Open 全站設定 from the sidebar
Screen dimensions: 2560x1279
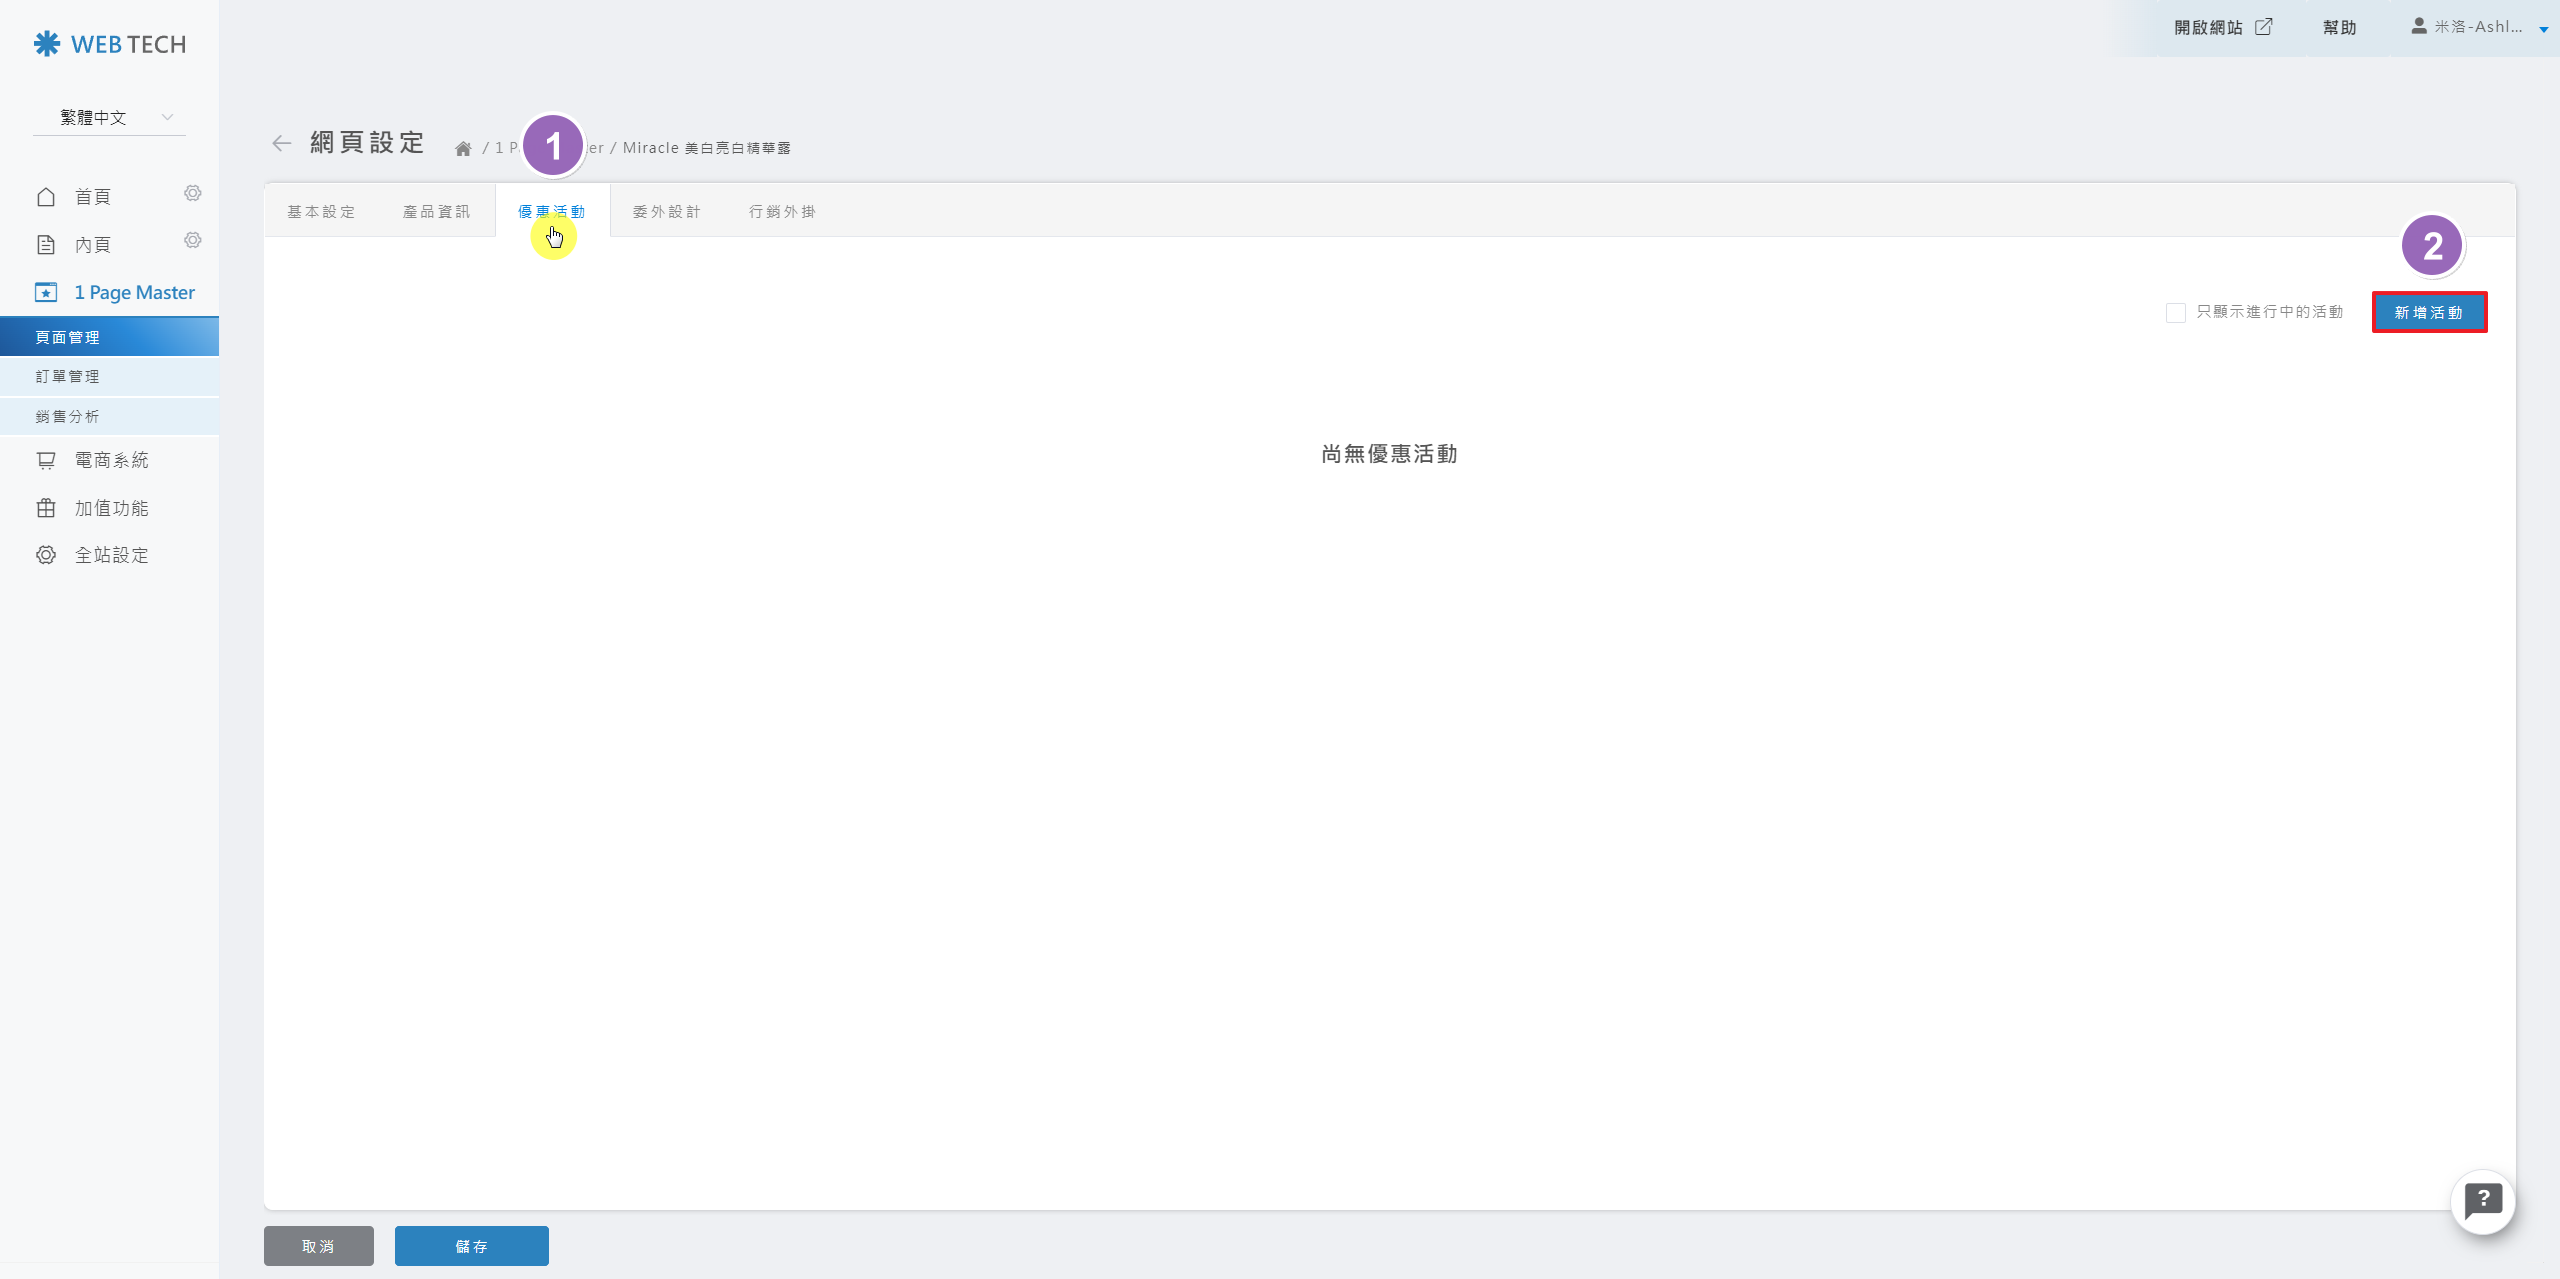tap(111, 555)
